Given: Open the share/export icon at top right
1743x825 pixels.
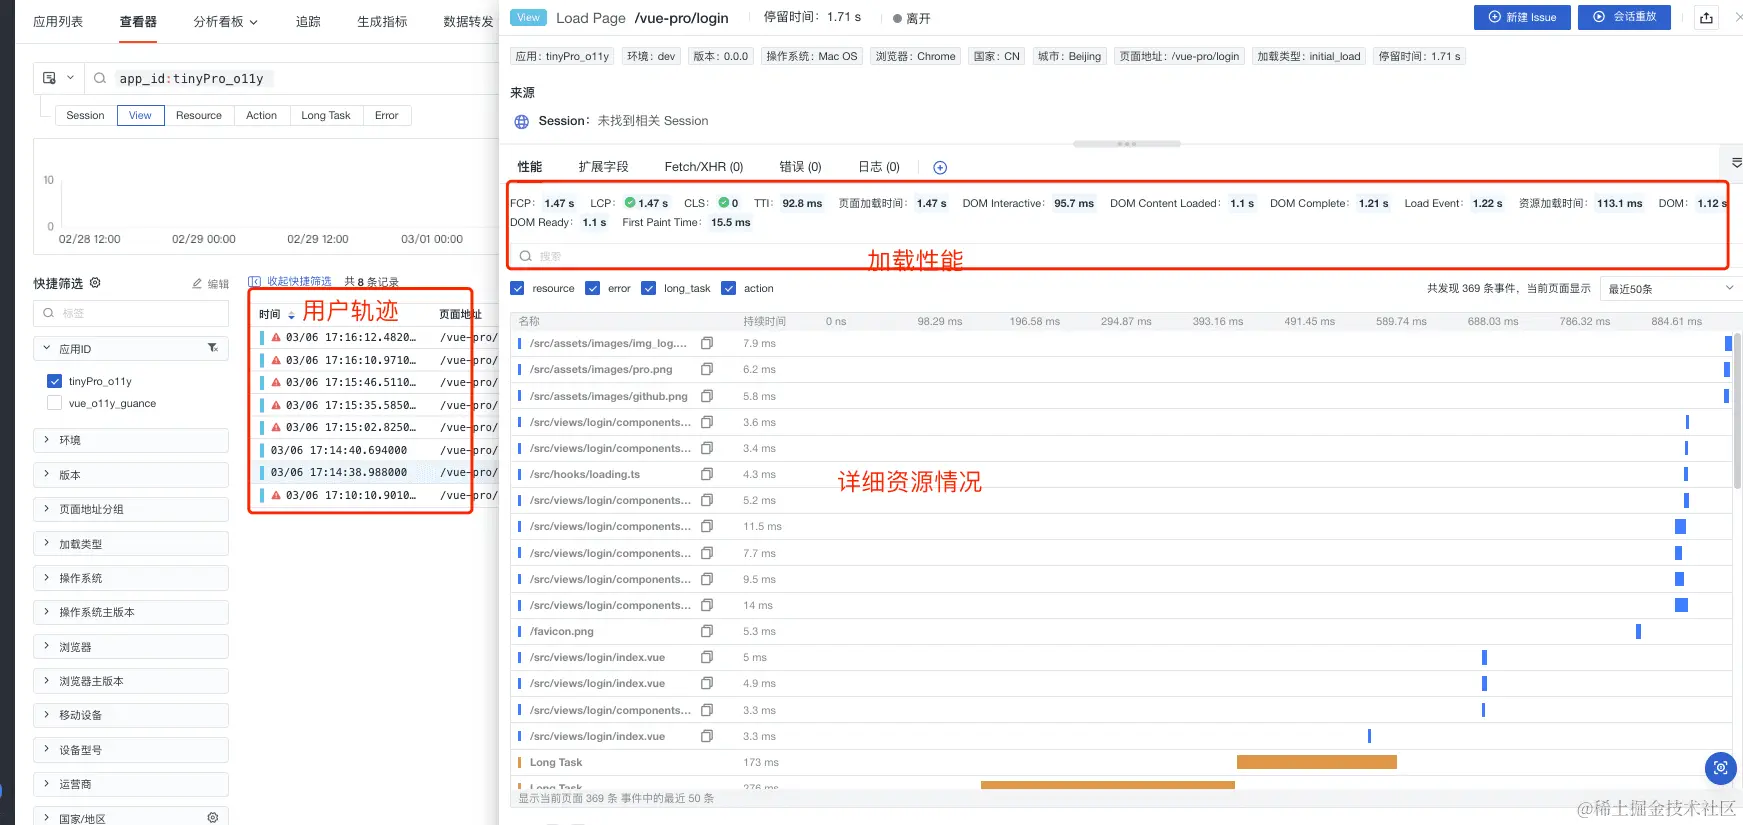Looking at the screenshot, I should click(x=1706, y=18).
